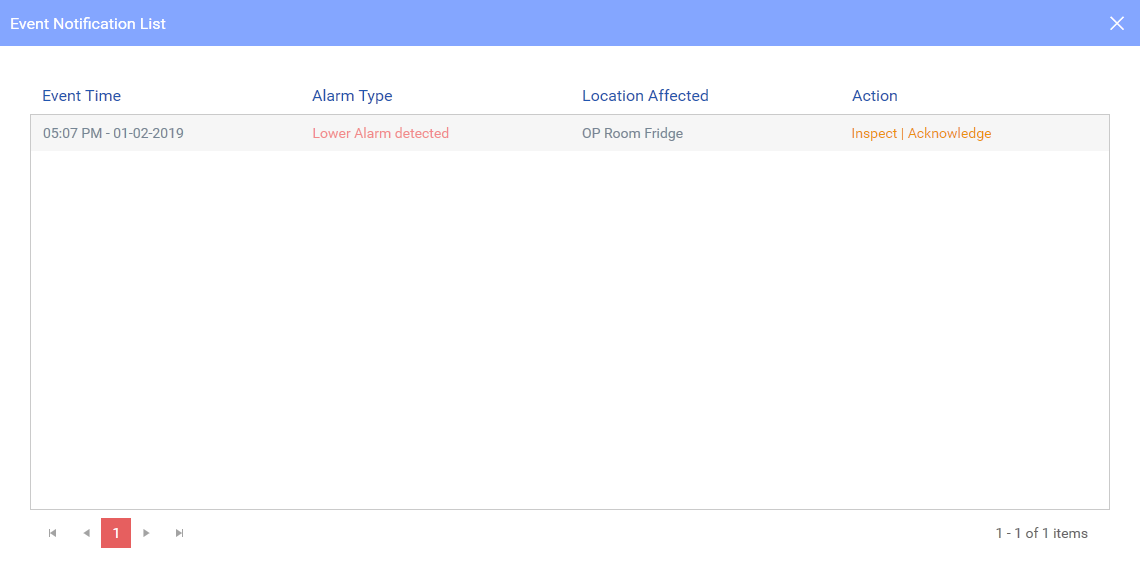This screenshot has width=1140, height=572.
Task: Click the 'OP Room Fridge' location cell
Action: pyautogui.click(x=632, y=133)
